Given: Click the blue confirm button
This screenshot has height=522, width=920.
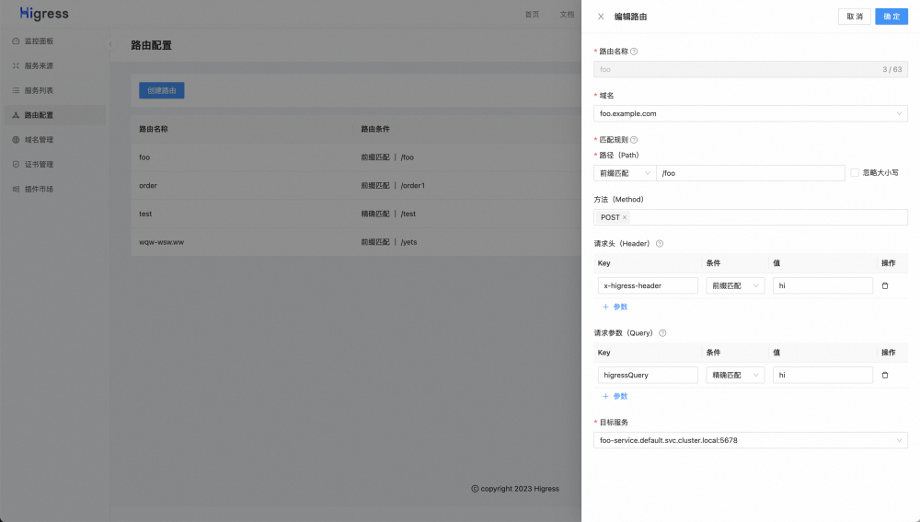Looking at the screenshot, I should tap(891, 17).
